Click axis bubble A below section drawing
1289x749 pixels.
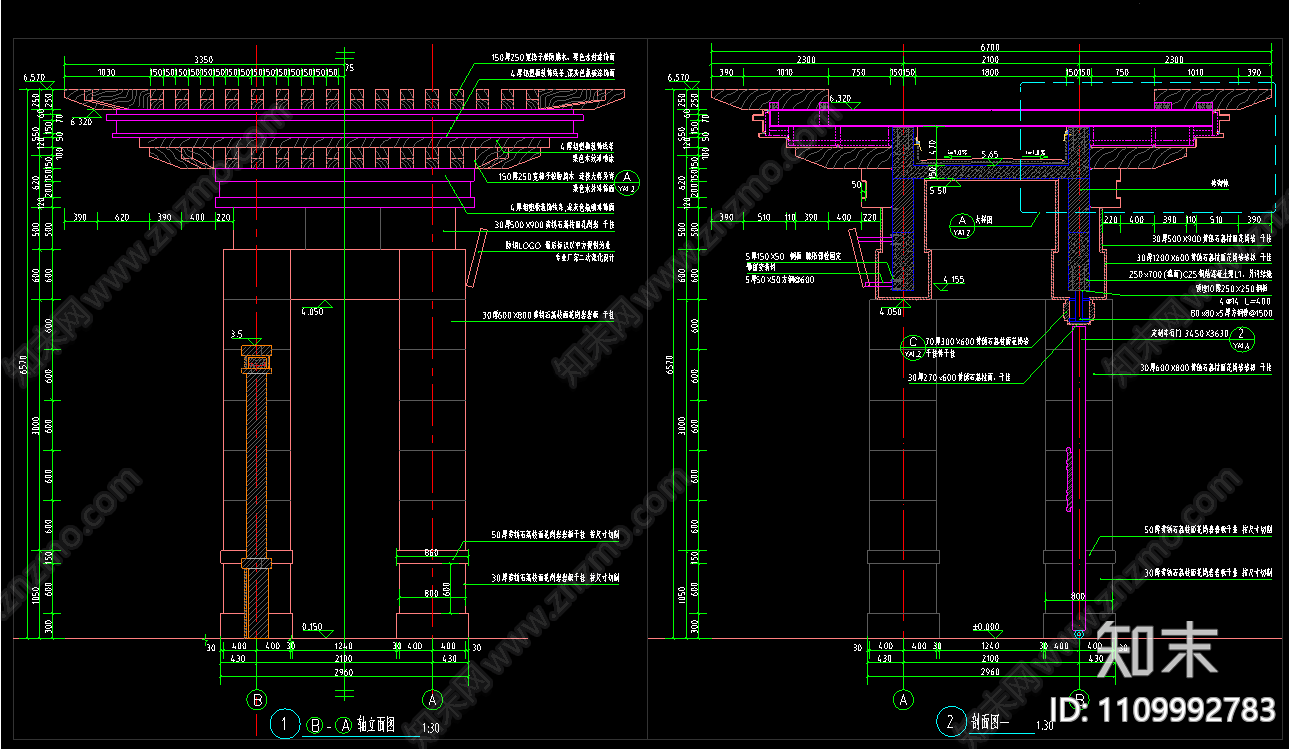903,699
